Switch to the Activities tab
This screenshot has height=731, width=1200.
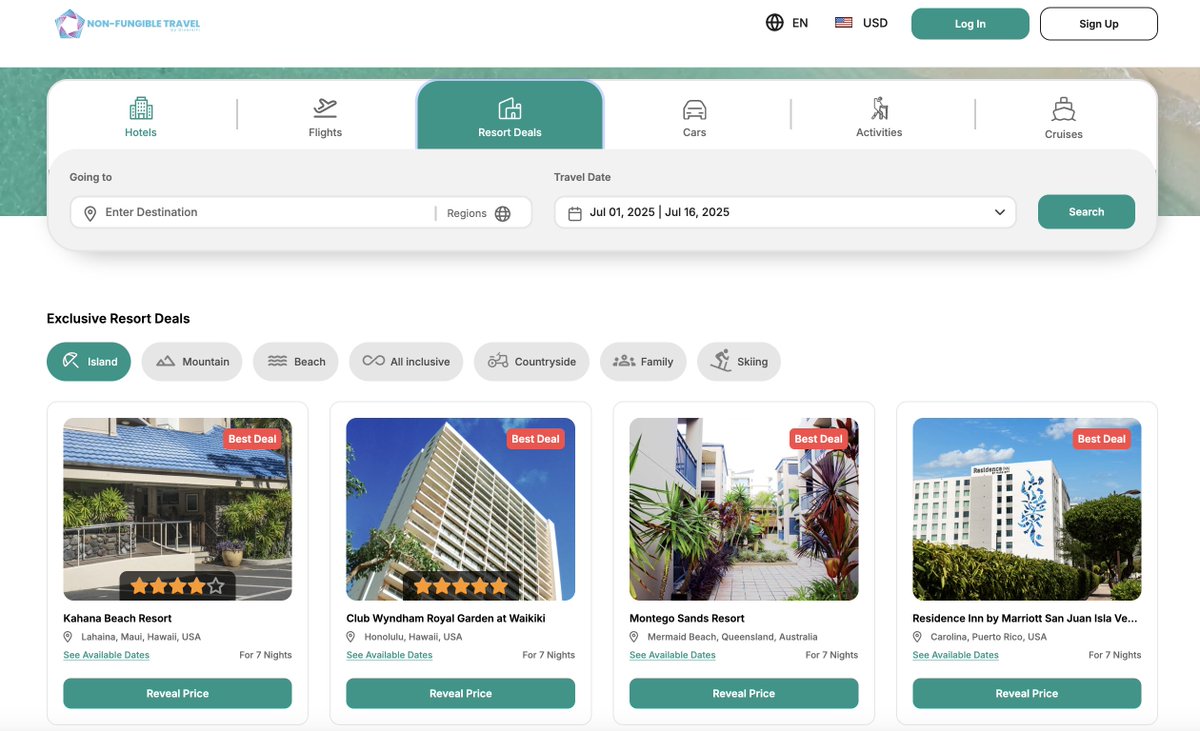coord(879,116)
